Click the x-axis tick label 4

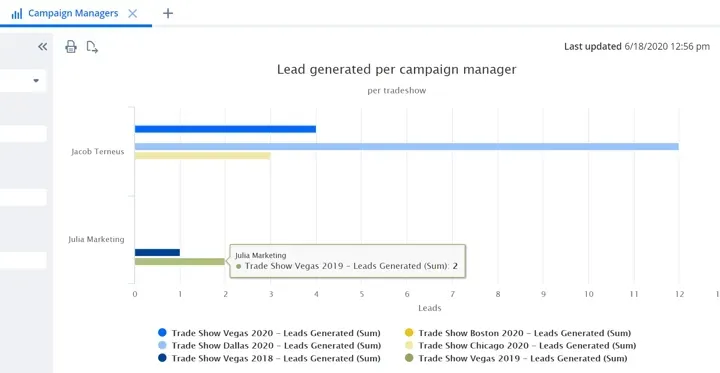pos(316,294)
